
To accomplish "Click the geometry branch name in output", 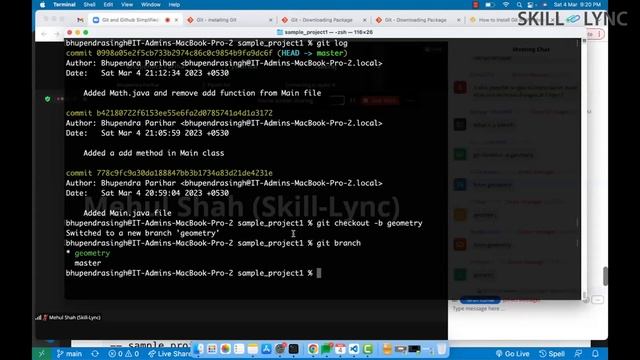I will (x=92, y=253).
